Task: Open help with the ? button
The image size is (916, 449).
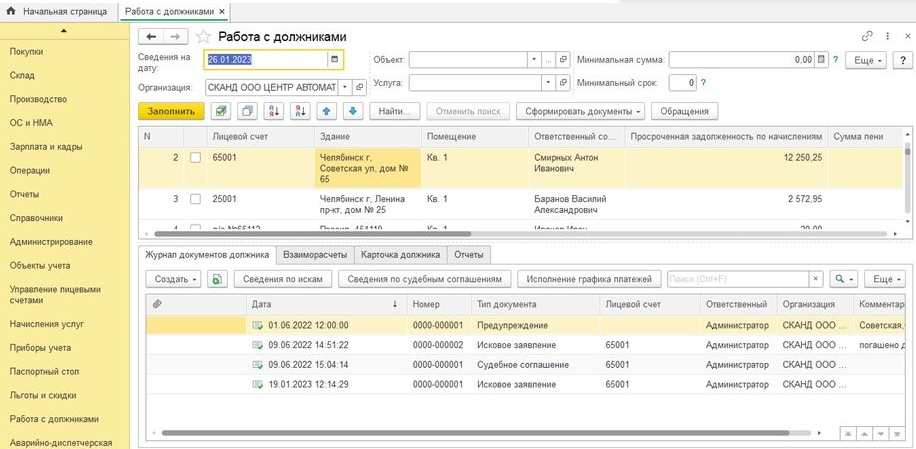Action: pyautogui.click(x=902, y=60)
